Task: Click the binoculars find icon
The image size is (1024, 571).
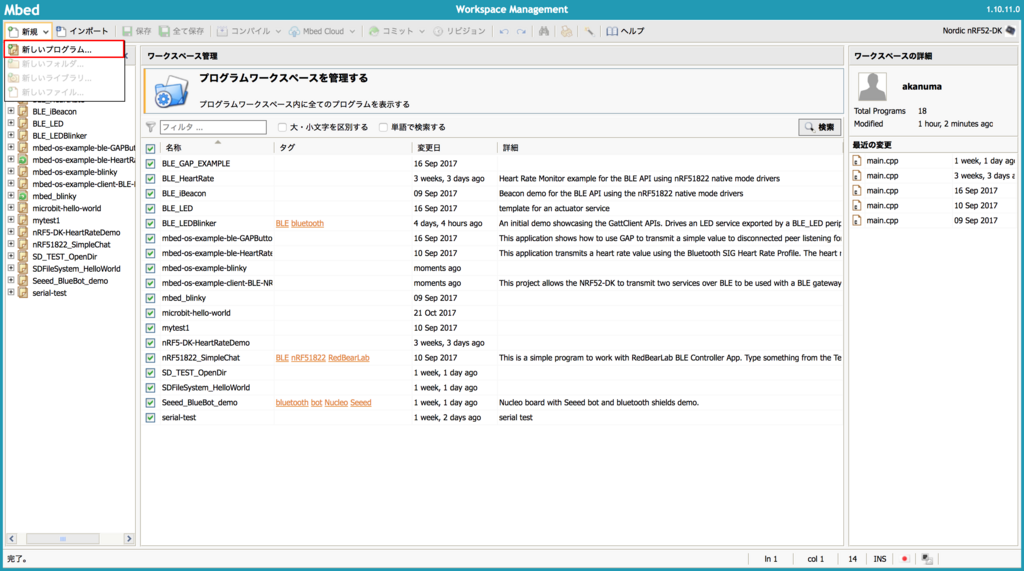Action: (x=544, y=31)
